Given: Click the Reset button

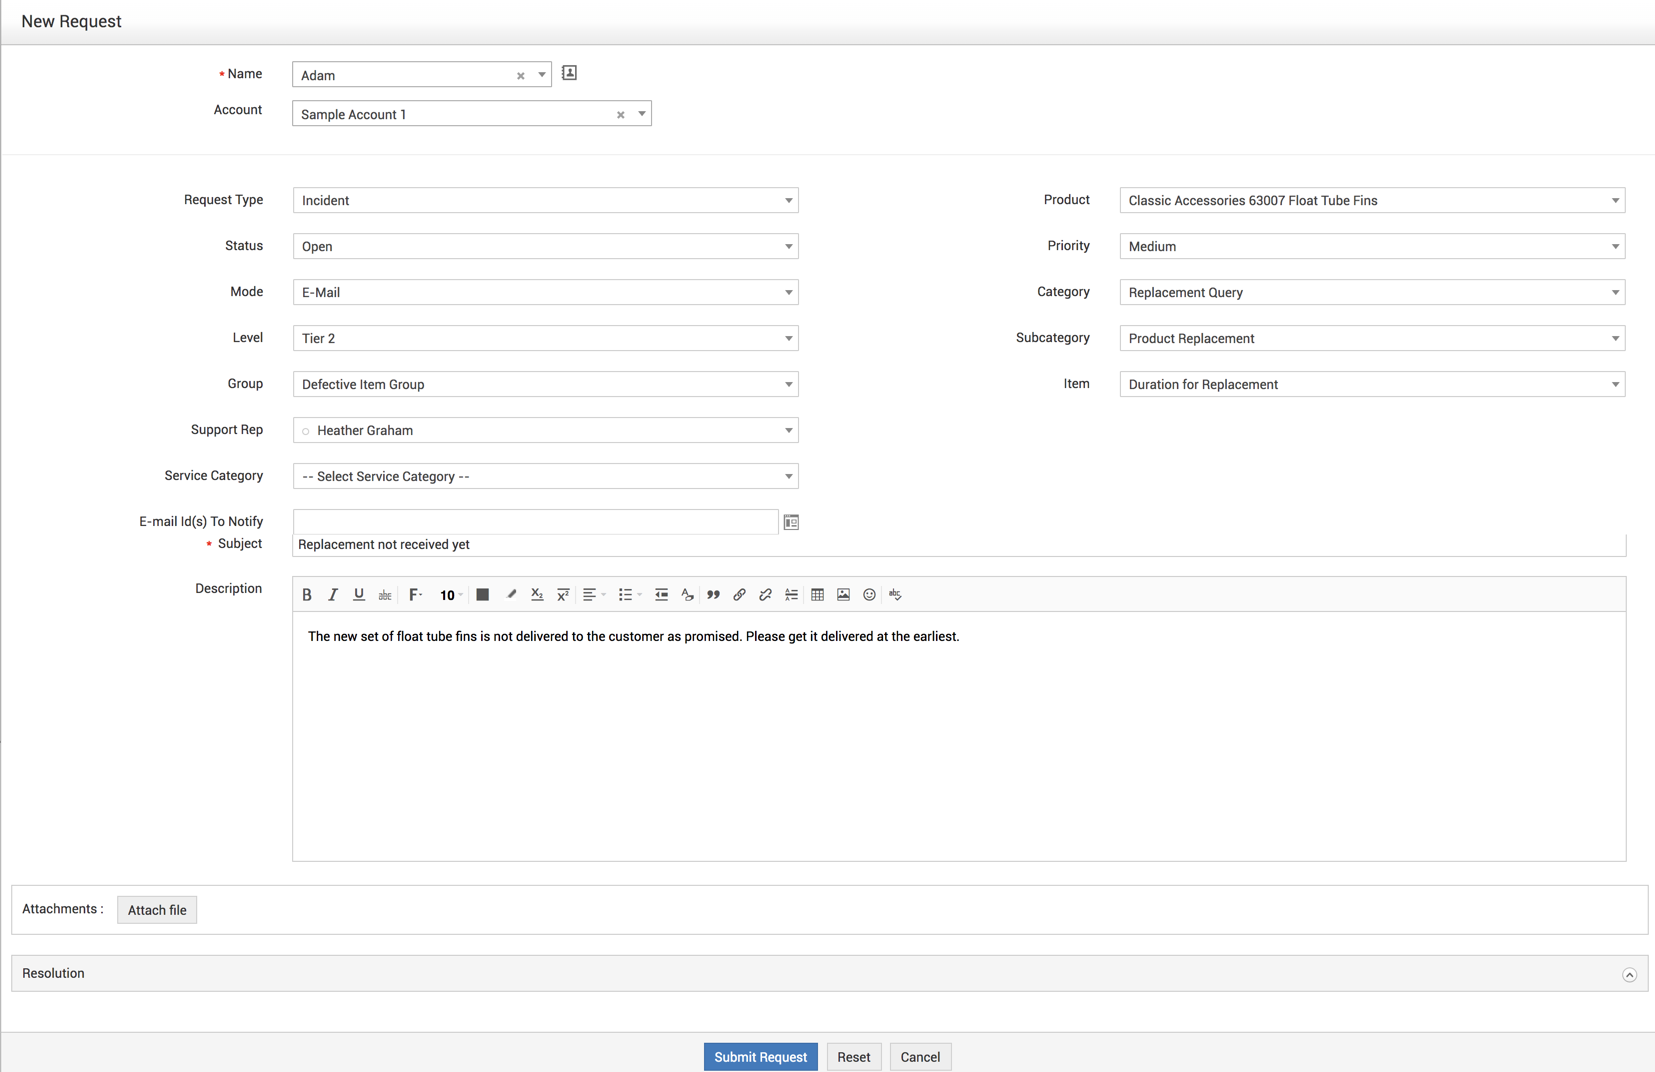Looking at the screenshot, I should pos(854,1057).
